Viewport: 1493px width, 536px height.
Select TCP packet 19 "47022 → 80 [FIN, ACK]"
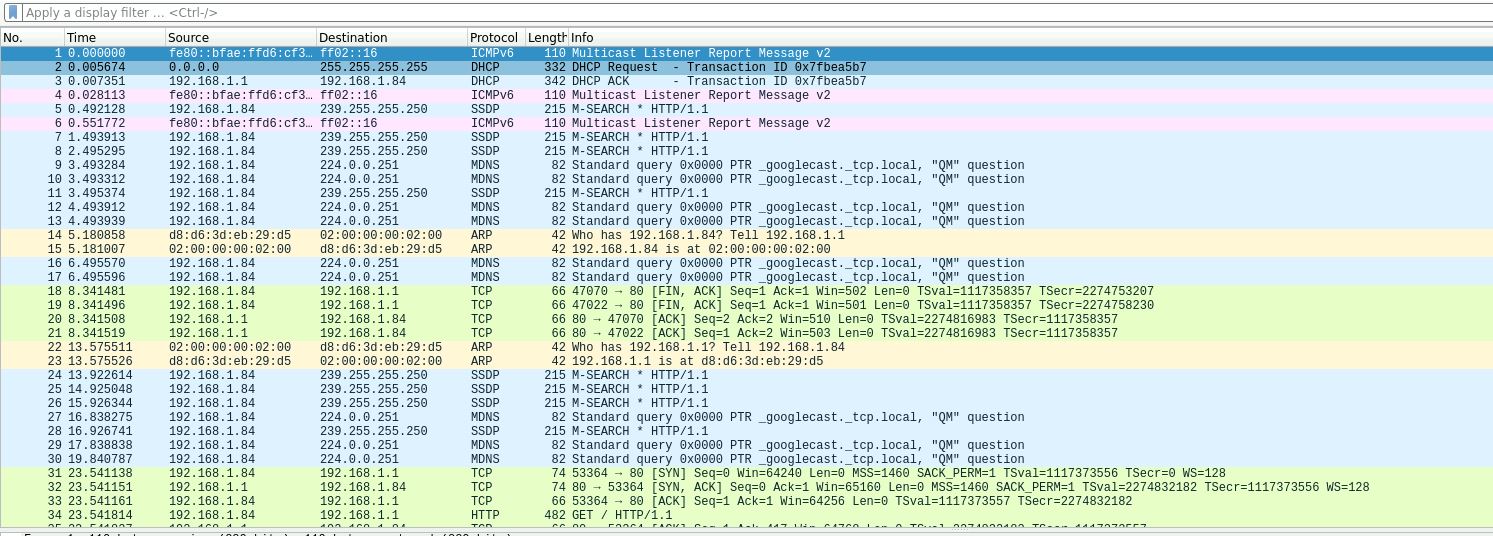[746, 305]
